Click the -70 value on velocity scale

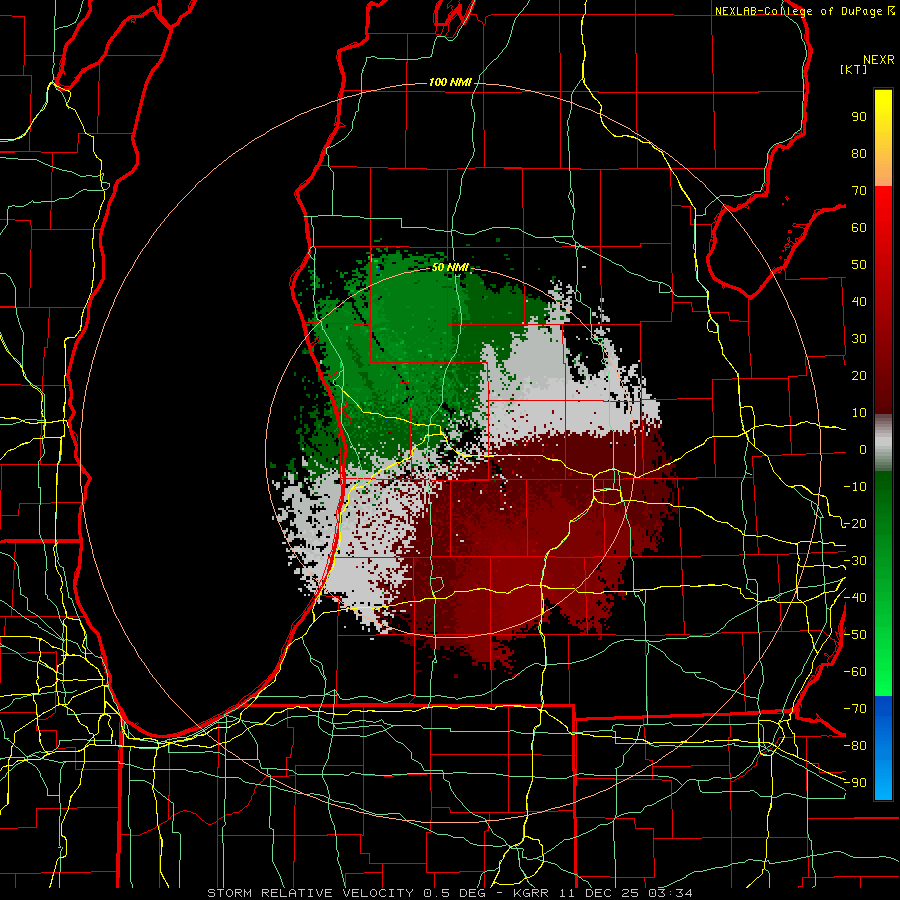[x=855, y=709]
